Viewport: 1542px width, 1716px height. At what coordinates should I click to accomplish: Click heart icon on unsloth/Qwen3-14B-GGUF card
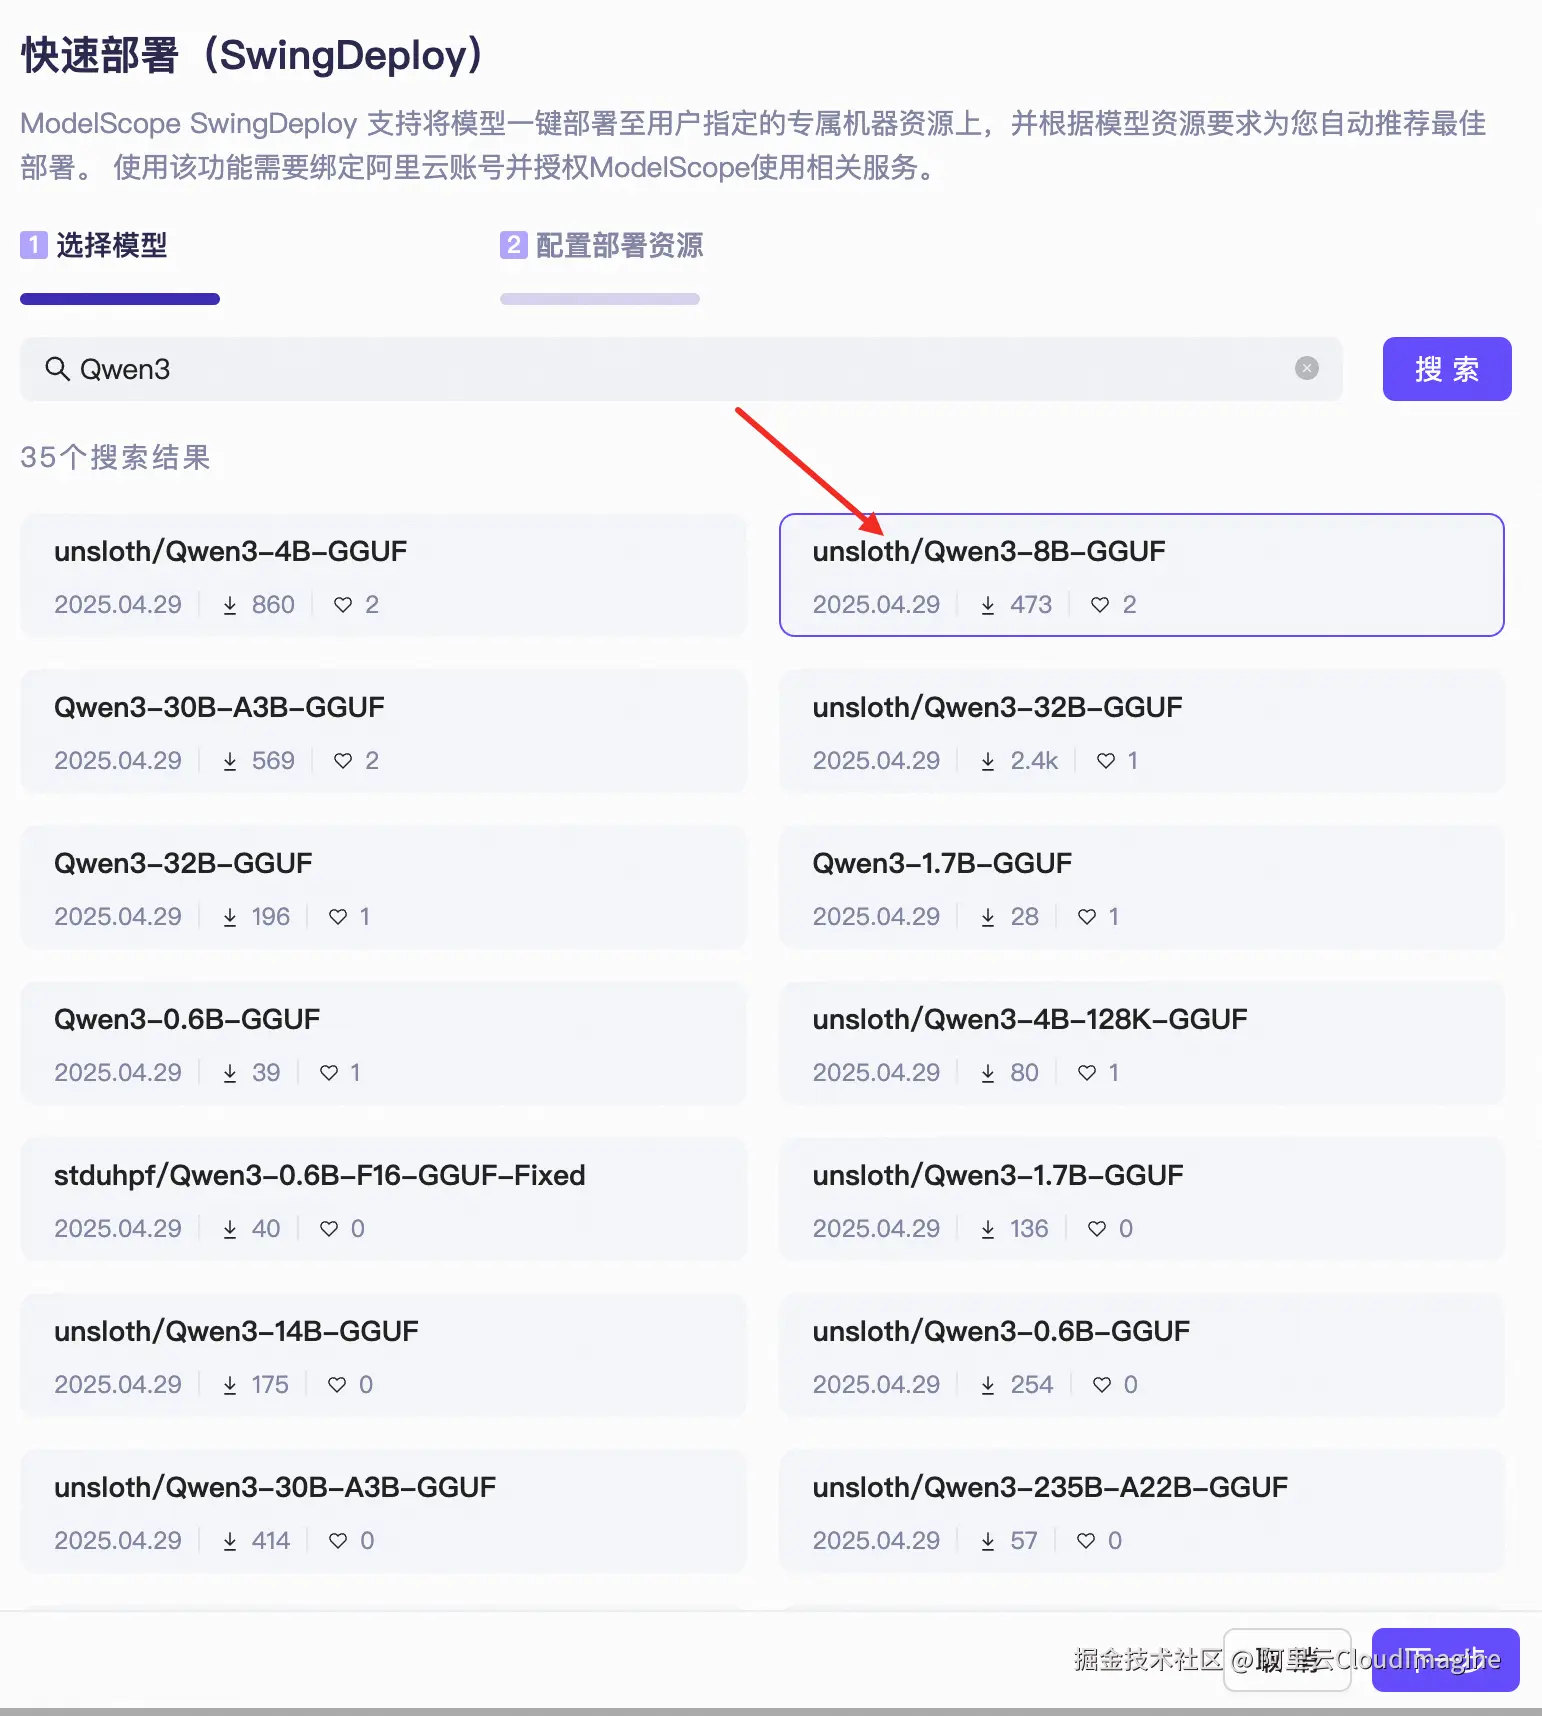pos(337,1385)
